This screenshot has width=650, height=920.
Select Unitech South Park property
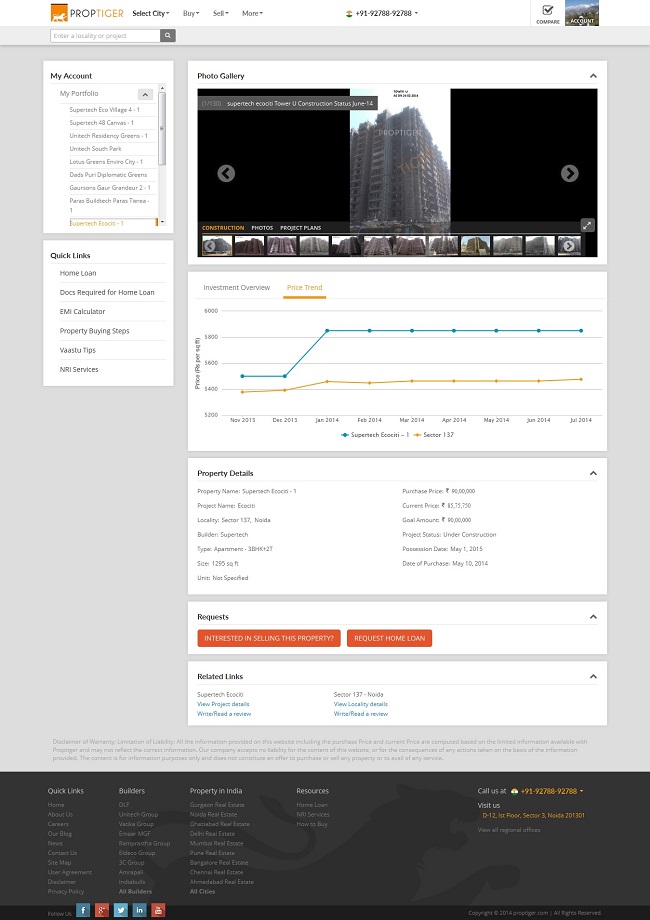(96, 148)
